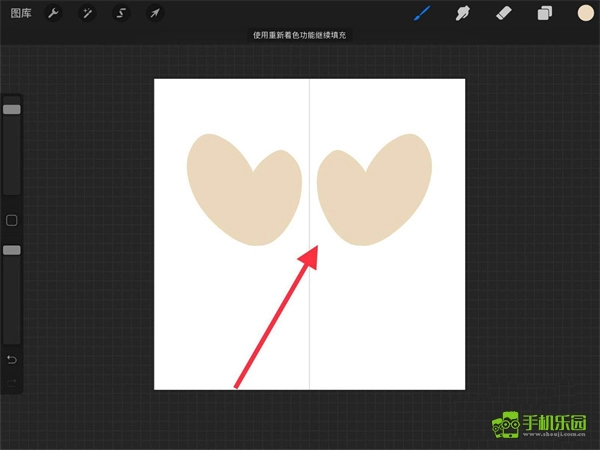Click the brush size slider handle

(x=12, y=109)
